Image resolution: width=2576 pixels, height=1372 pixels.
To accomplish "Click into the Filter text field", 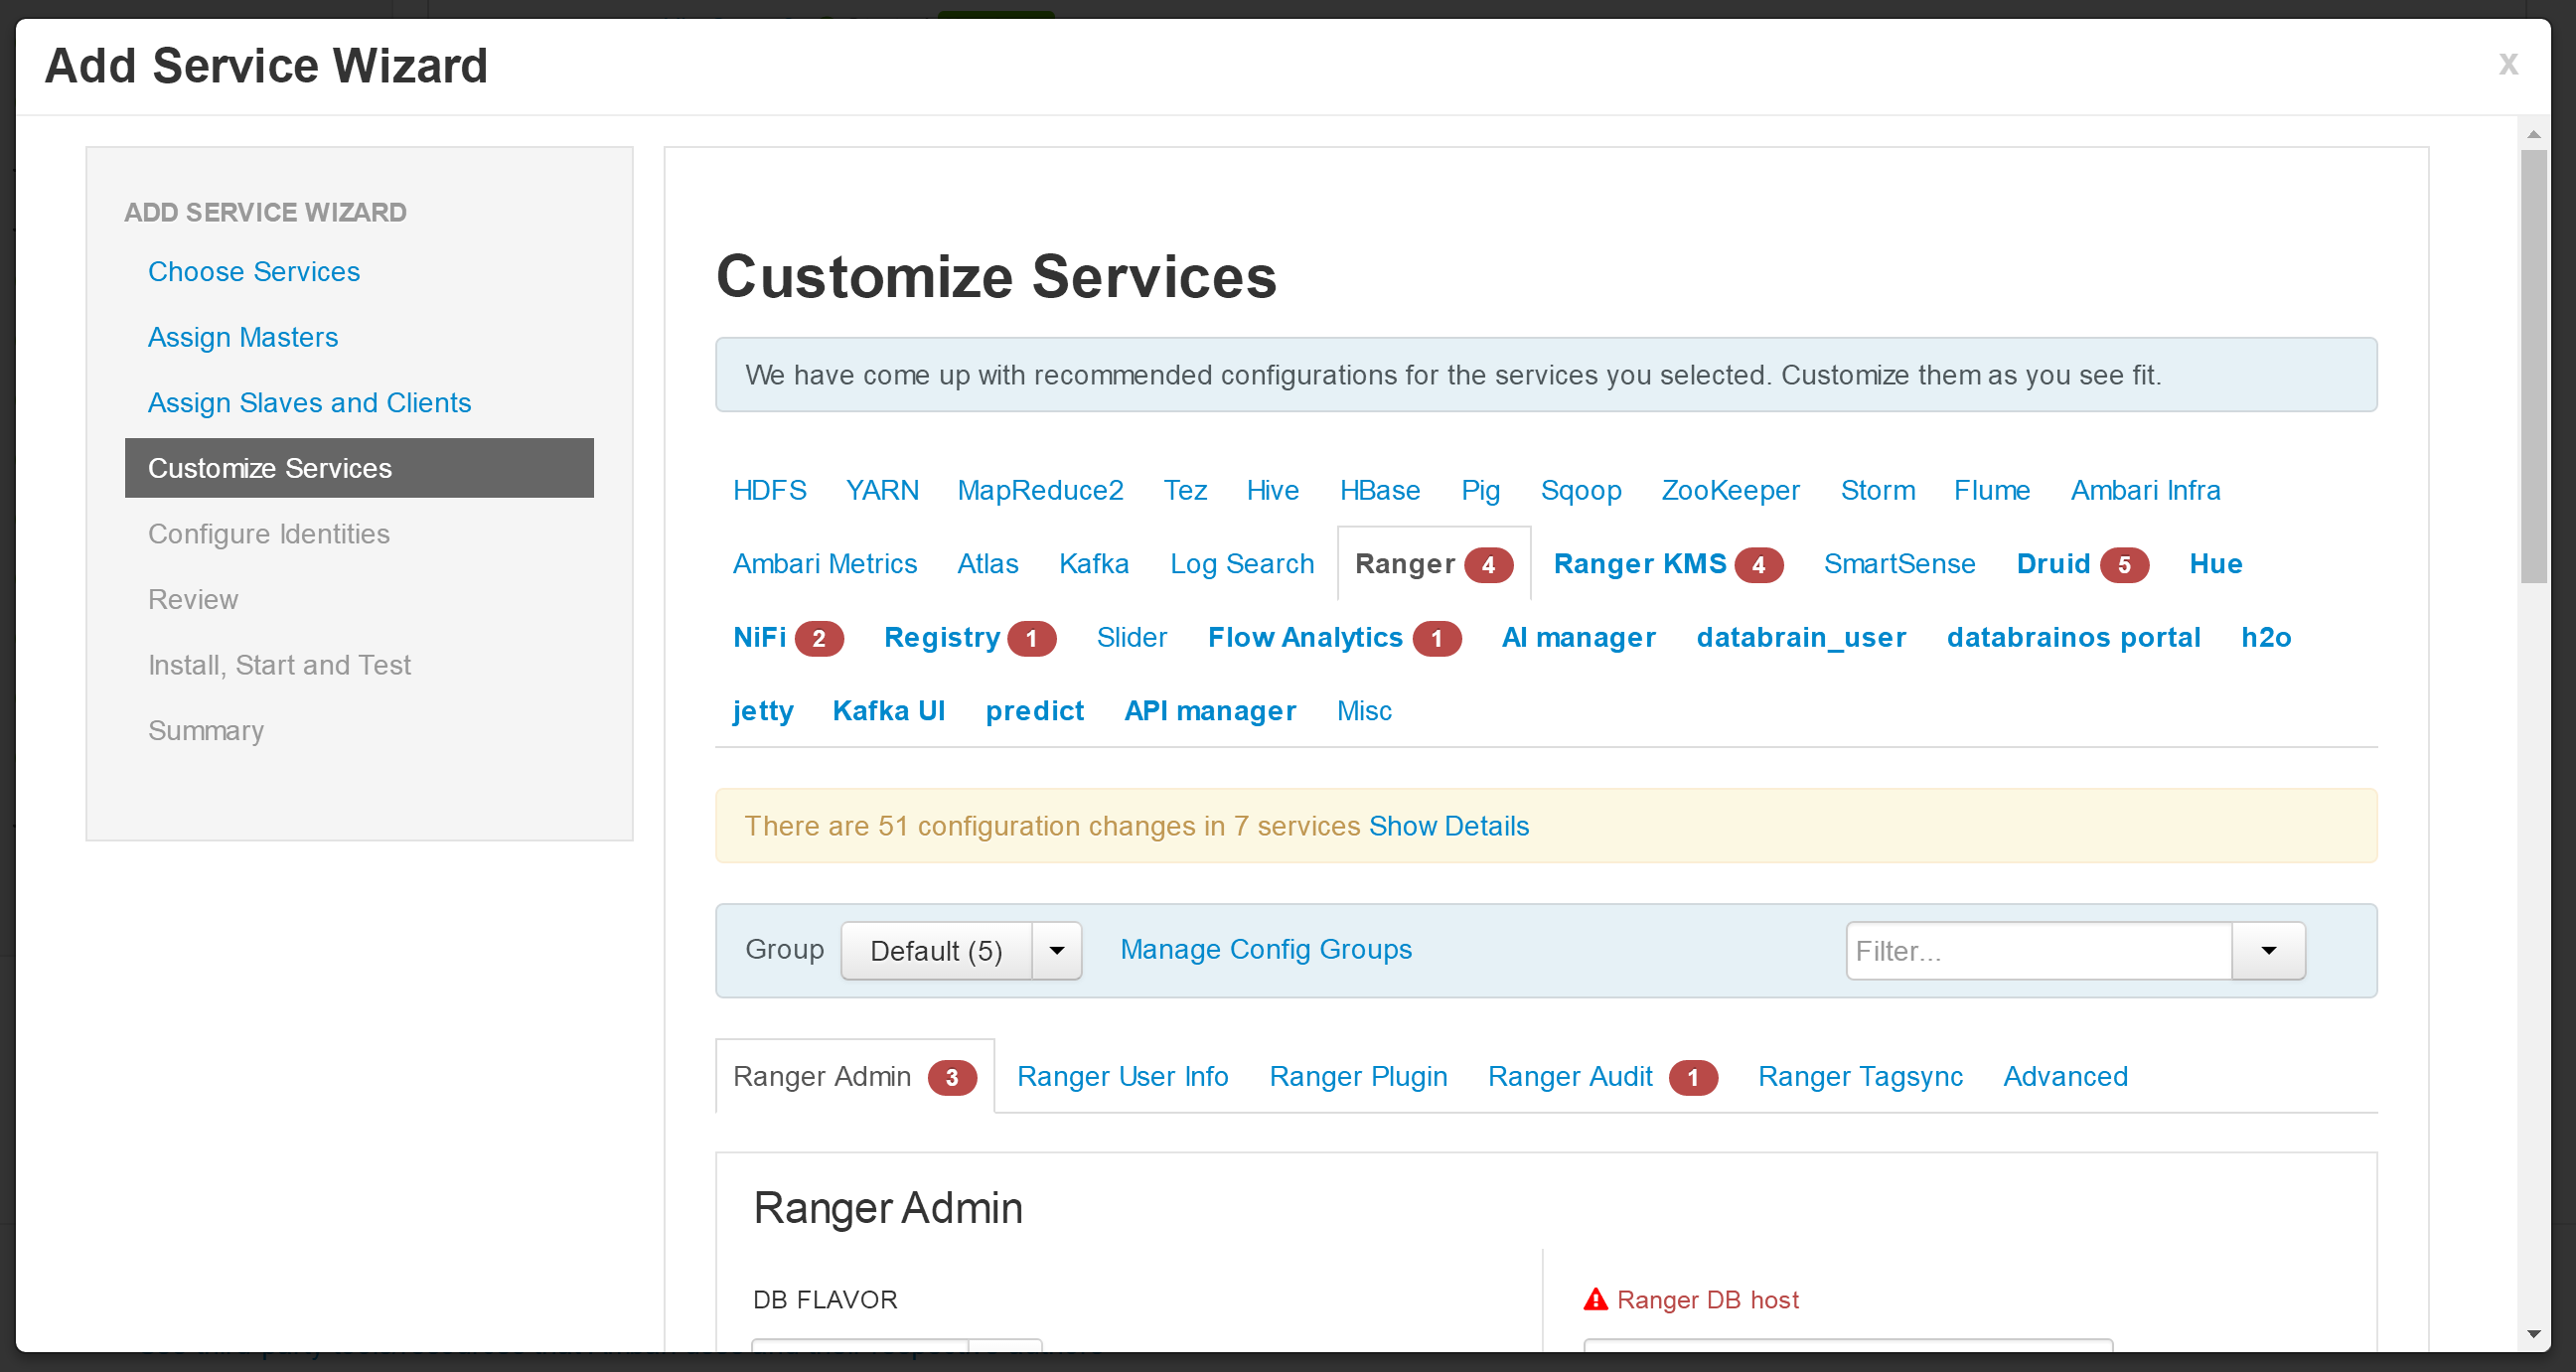I will coord(2039,950).
